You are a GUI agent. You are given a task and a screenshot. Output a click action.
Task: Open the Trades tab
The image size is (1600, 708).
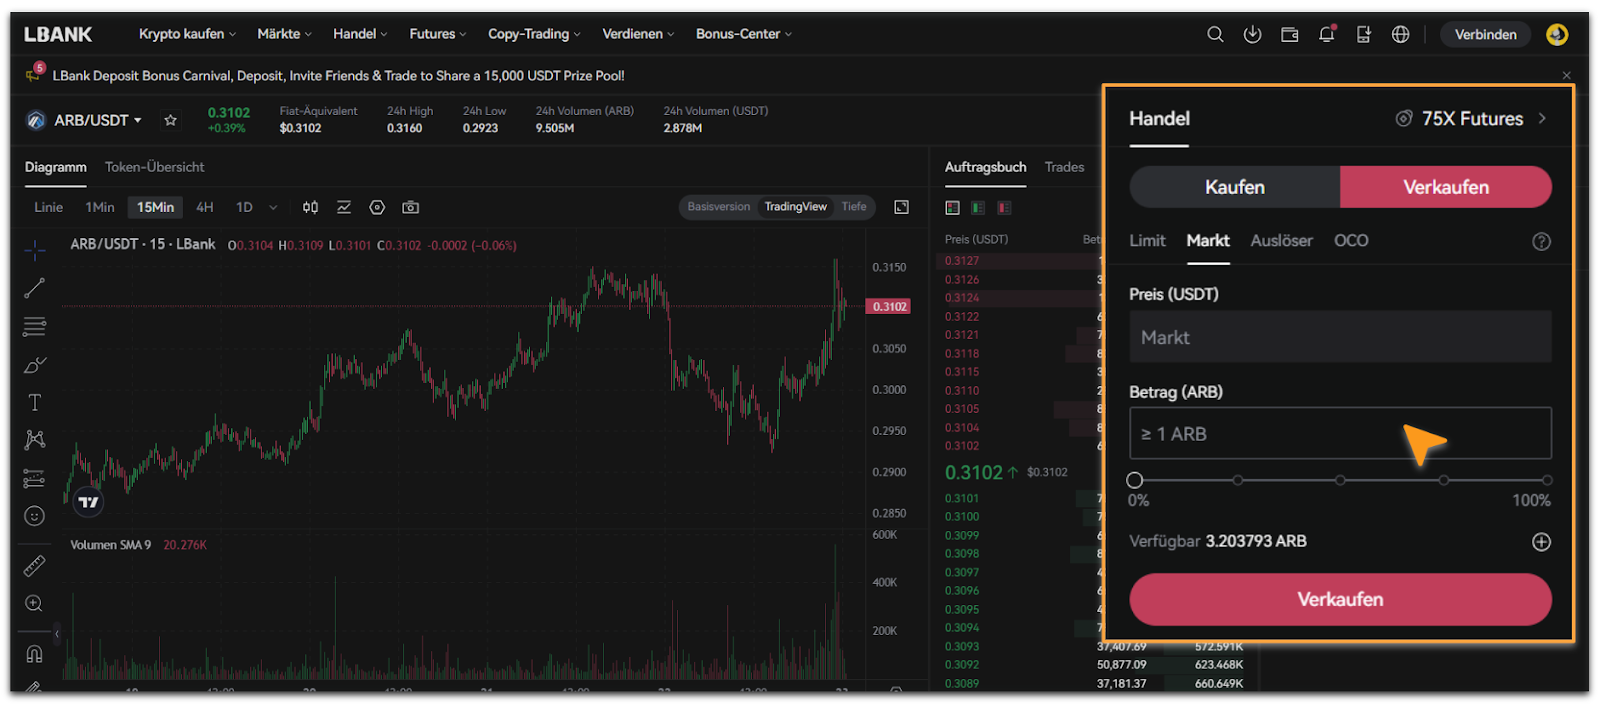click(x=1064, y=167)
